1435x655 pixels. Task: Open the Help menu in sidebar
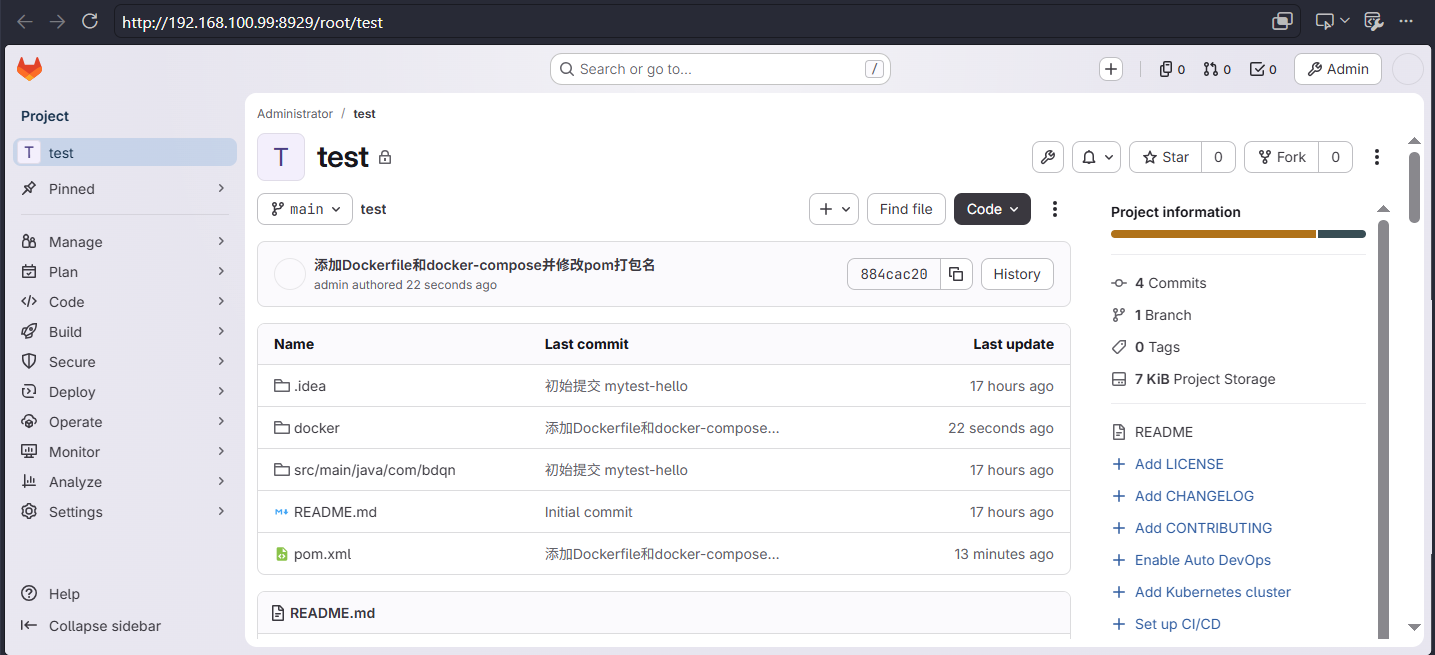pyautogui.click(x=51, y=594)
